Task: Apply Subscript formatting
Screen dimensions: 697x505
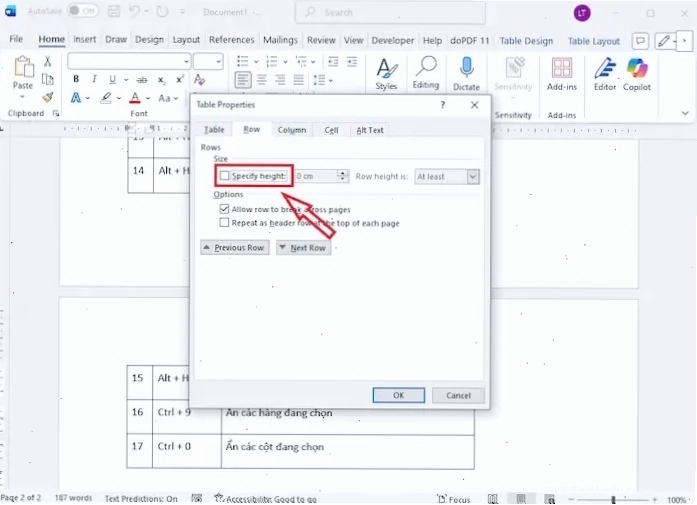Action: coord(161,80)
